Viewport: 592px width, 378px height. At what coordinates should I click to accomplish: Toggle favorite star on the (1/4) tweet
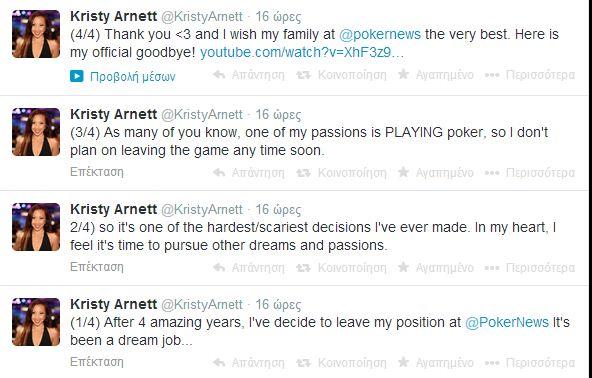coord(403,362)
